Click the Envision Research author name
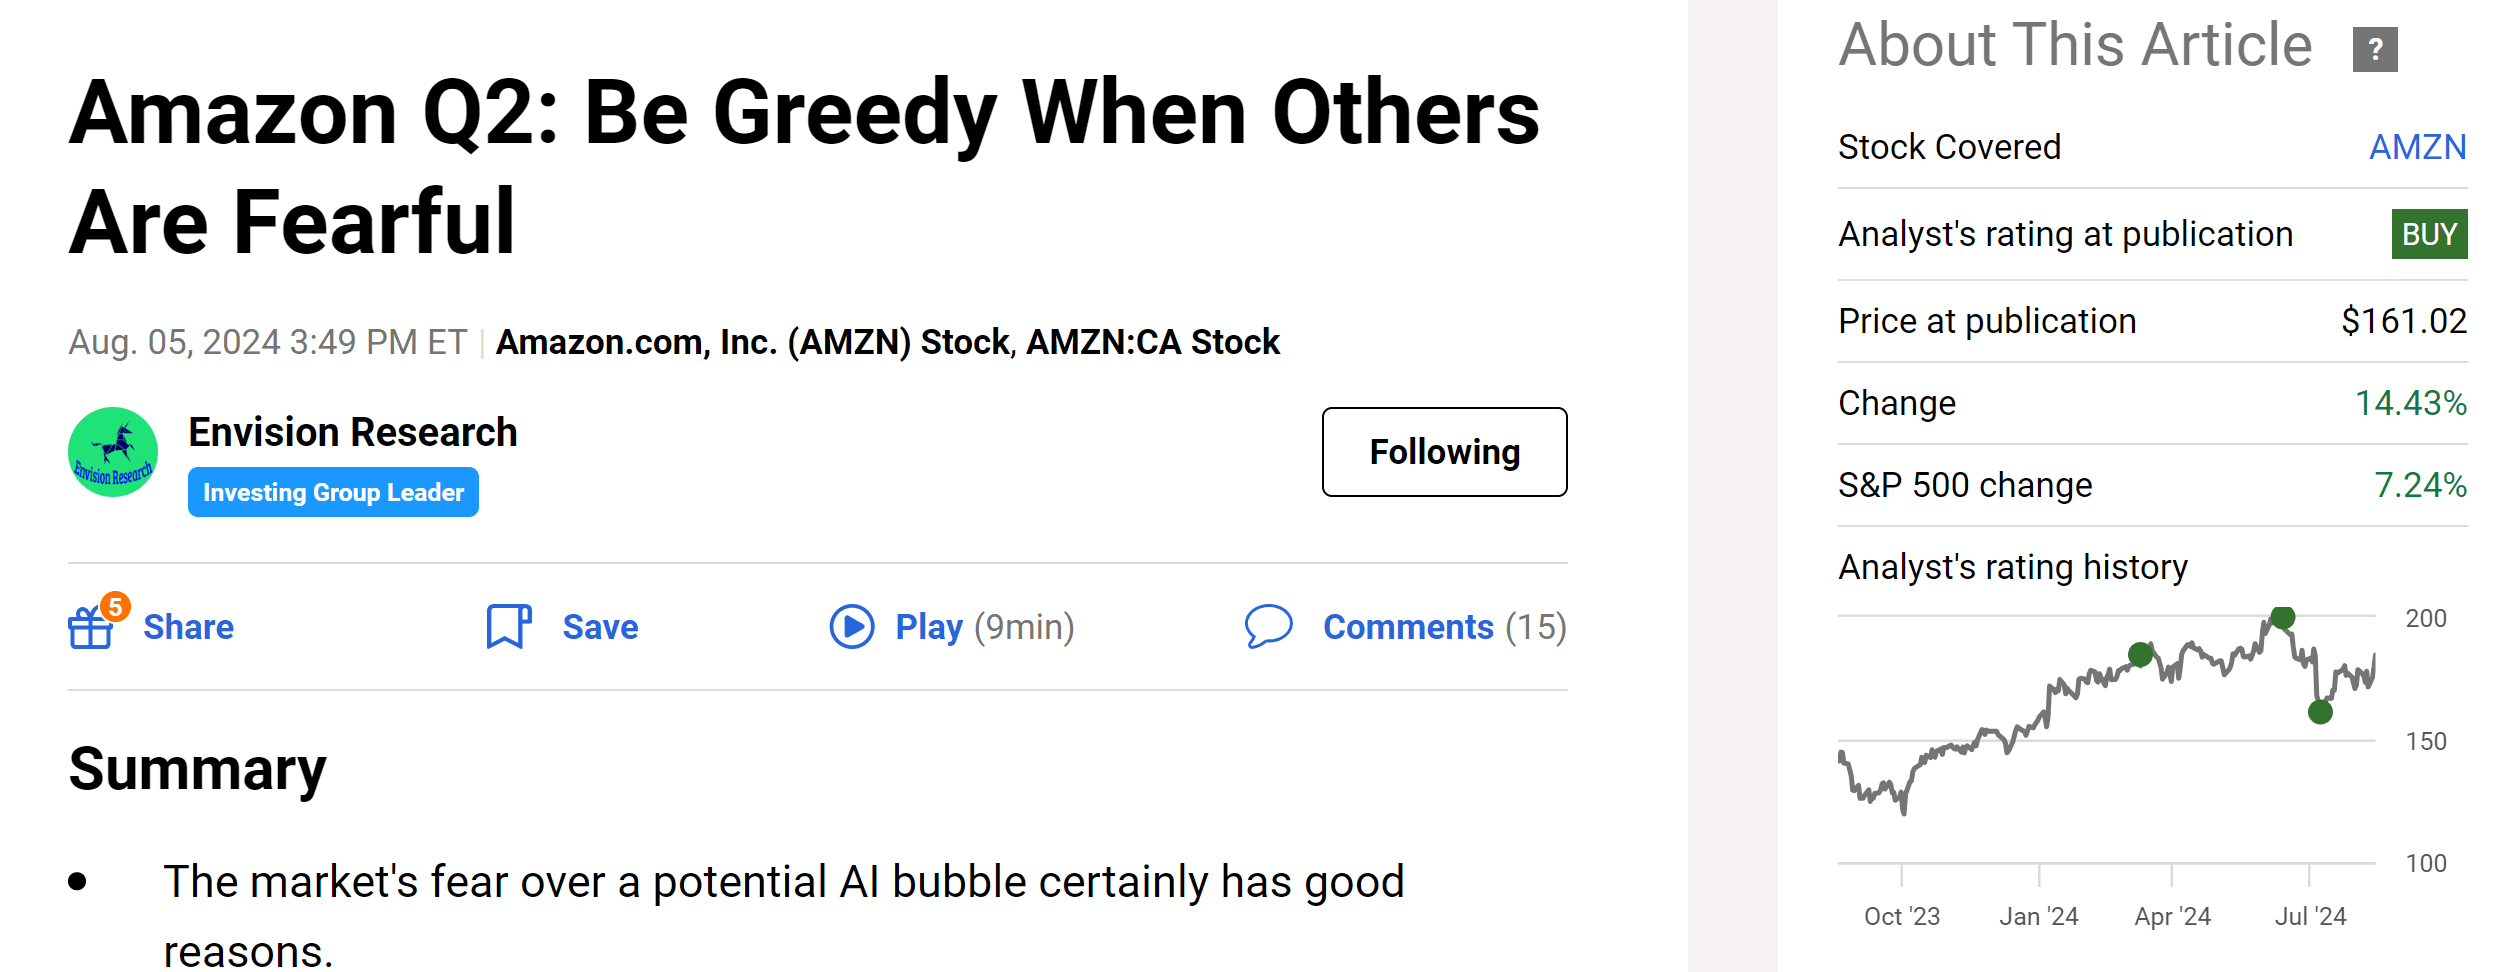Image resolution: width=2515 pixels, height=972 pixels. (353, 432)
